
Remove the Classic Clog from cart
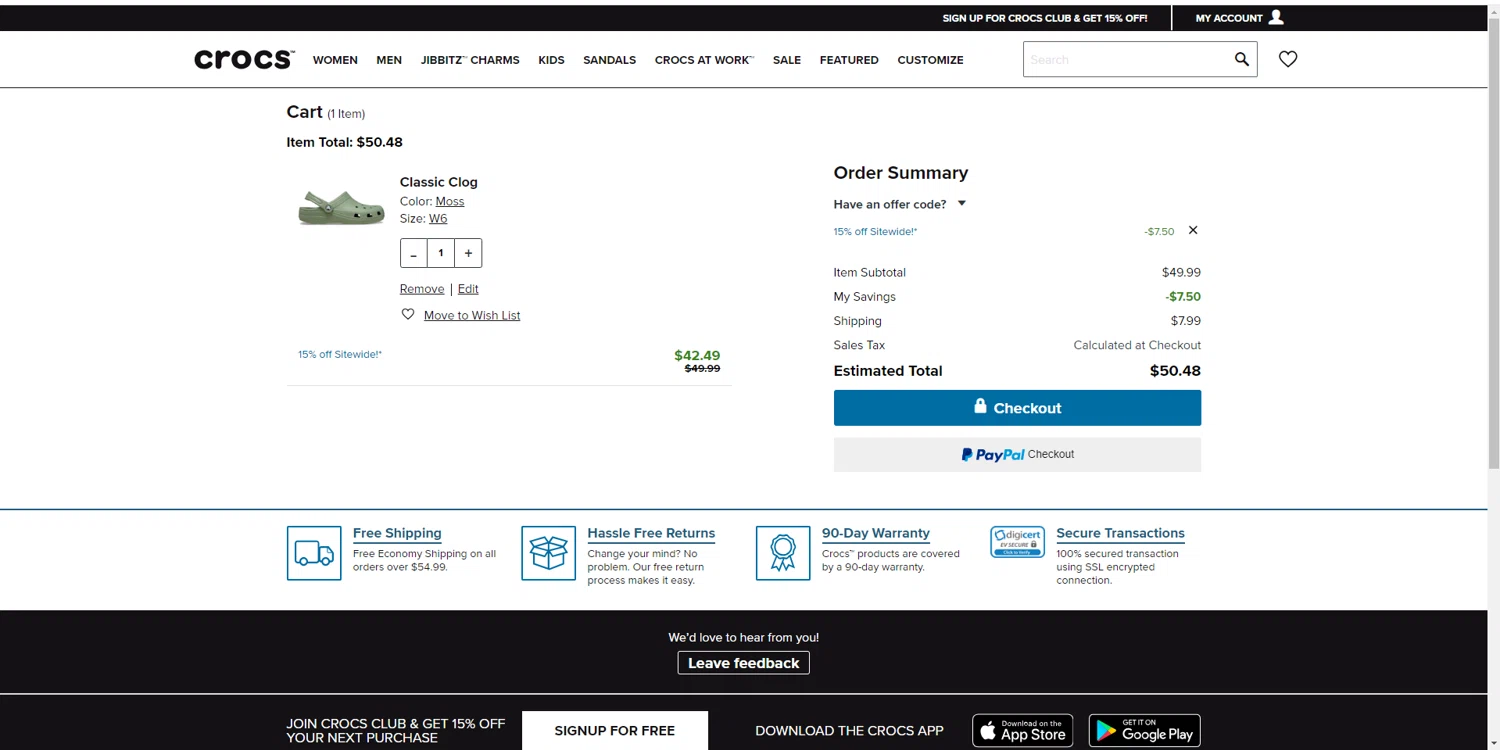(422, 289)
